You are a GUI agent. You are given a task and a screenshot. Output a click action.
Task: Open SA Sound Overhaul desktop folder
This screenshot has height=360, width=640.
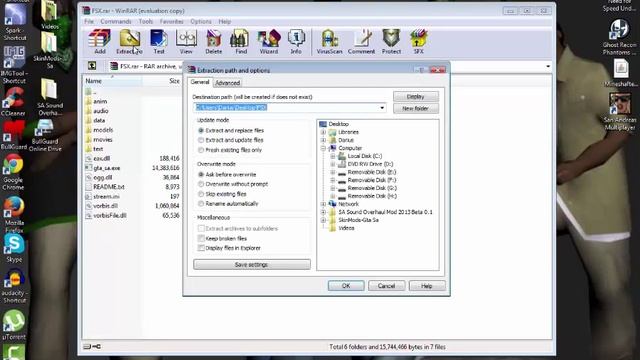click(x=50, y=97)
